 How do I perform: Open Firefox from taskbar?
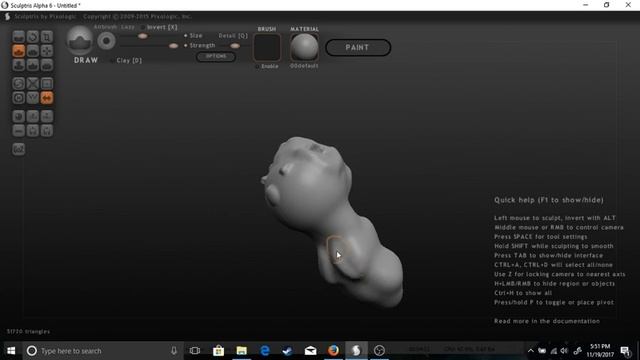[x=333, y=351]
